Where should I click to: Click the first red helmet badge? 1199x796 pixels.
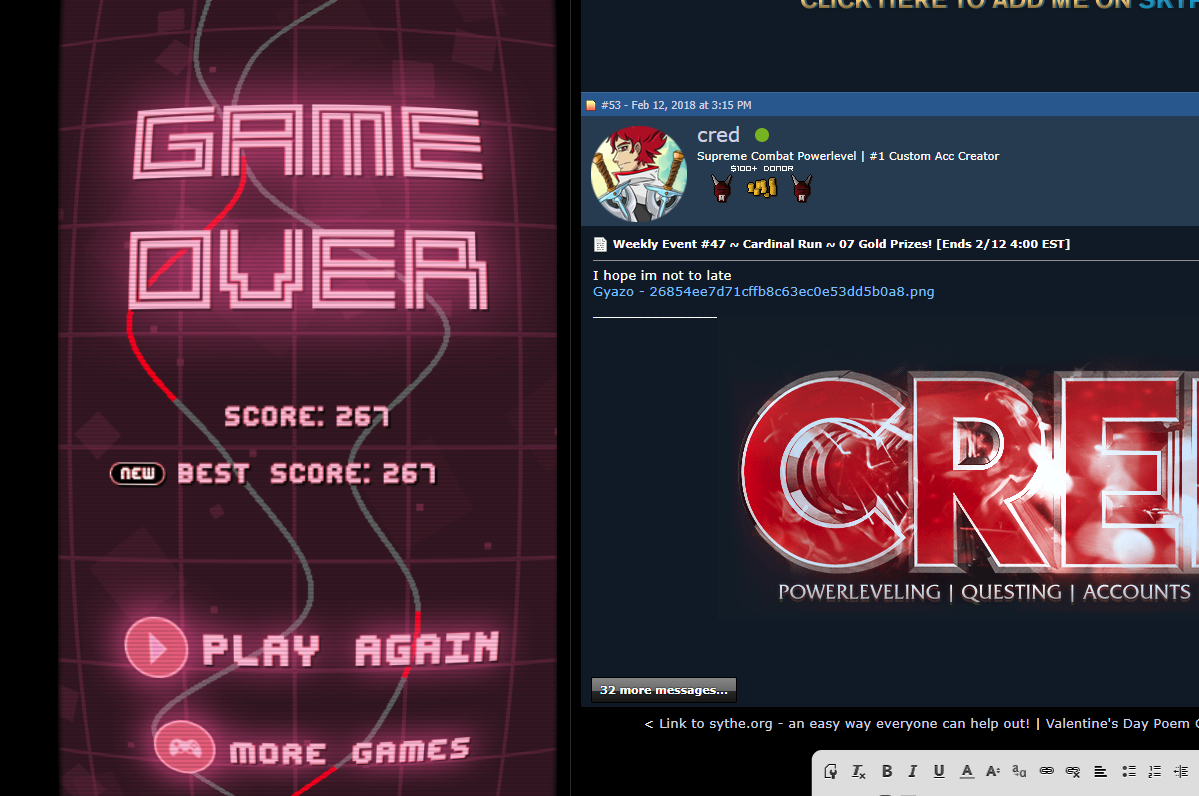[721, 187]
